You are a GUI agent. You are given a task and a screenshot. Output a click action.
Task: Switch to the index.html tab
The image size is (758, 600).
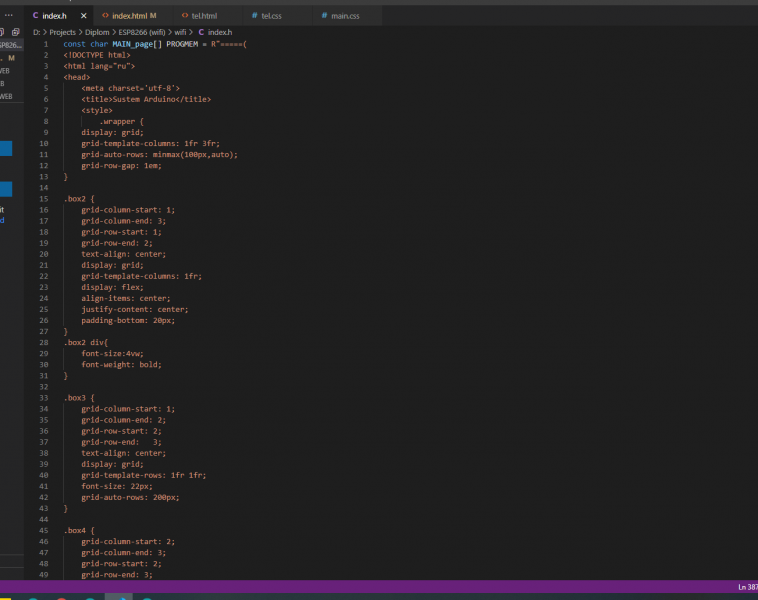(x=130, y=16)
